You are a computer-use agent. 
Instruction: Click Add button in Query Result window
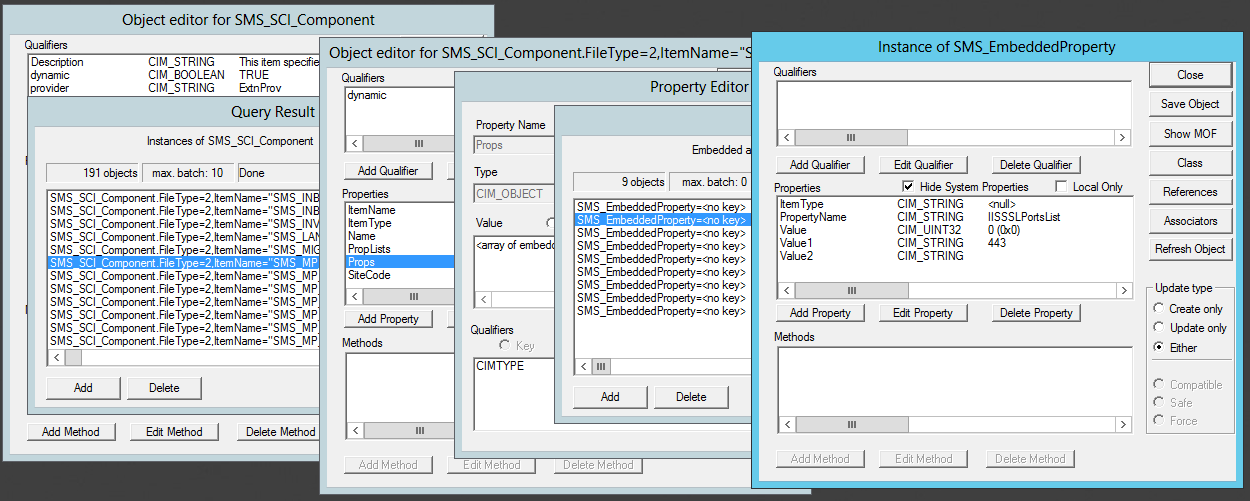pos(83,388)
